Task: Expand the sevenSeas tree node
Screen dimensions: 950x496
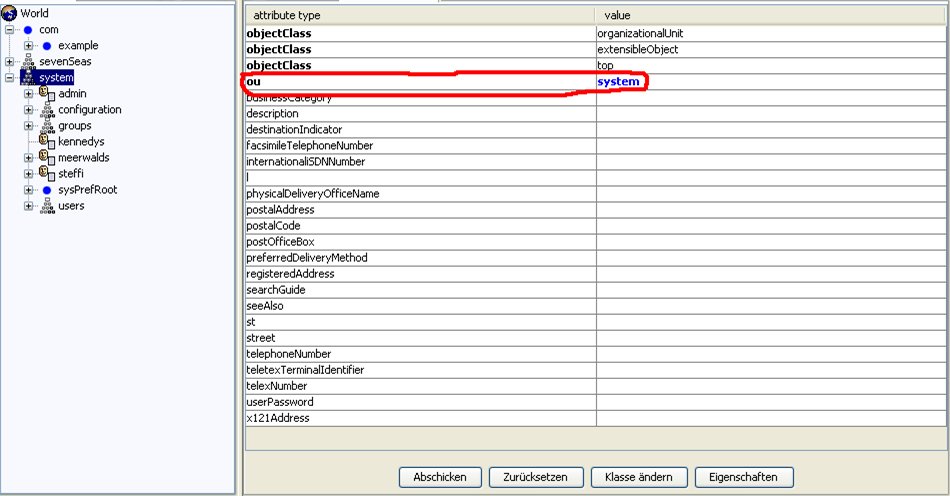Action: coord(9,62)
